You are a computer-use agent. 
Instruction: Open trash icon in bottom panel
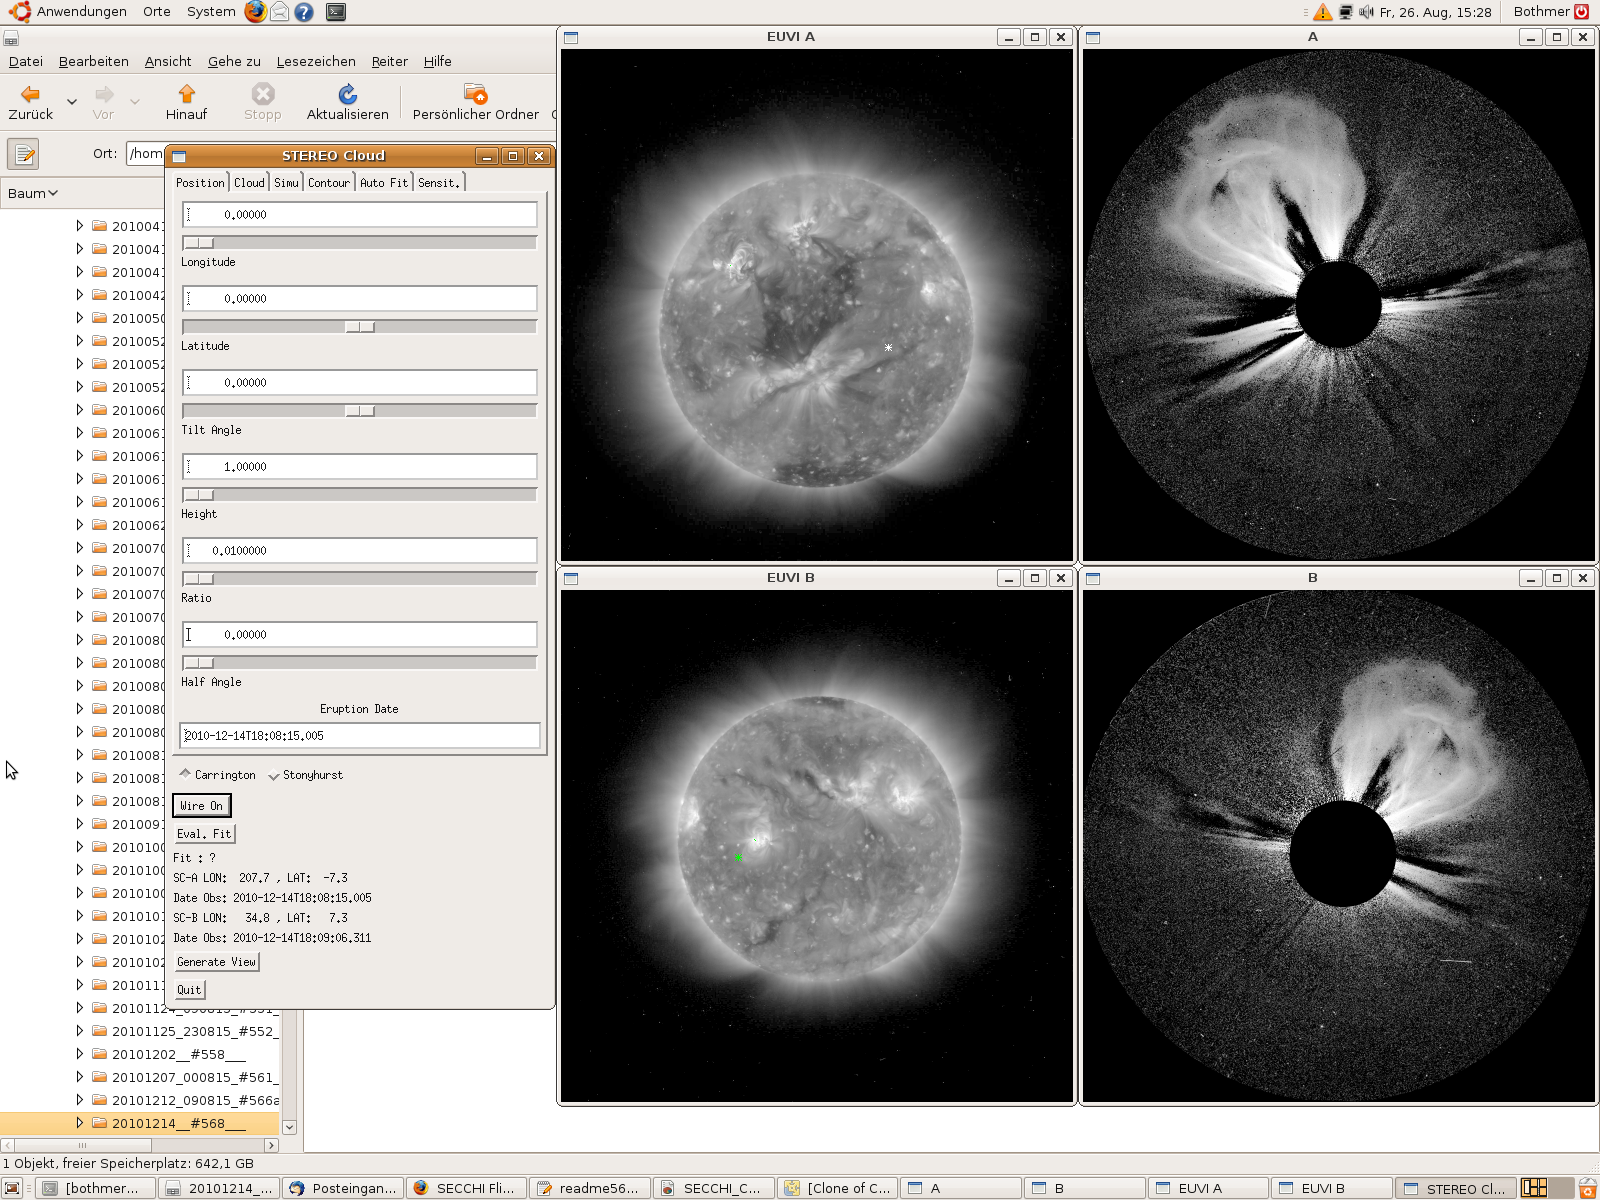[1588, 1188]
